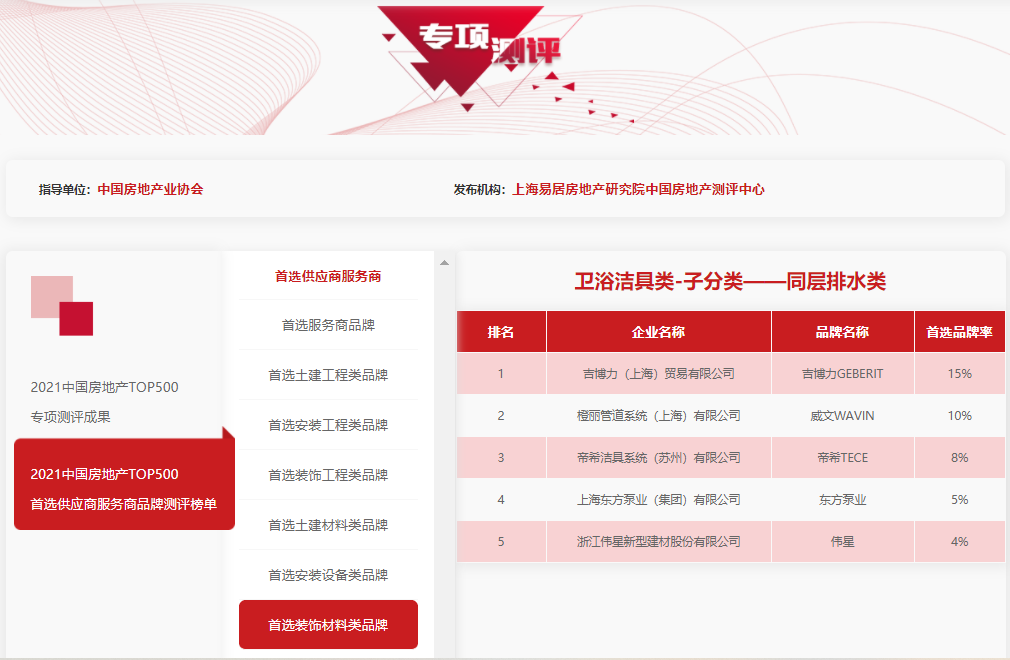
Task: Click 浙江伟星新型建材股份有限公司 cell
Action: click(x=658, y=542)
